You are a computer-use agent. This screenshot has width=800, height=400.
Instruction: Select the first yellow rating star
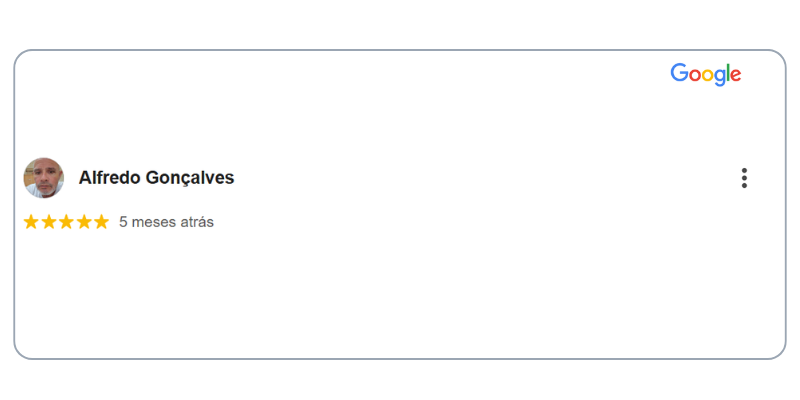(x=31, y=222)
